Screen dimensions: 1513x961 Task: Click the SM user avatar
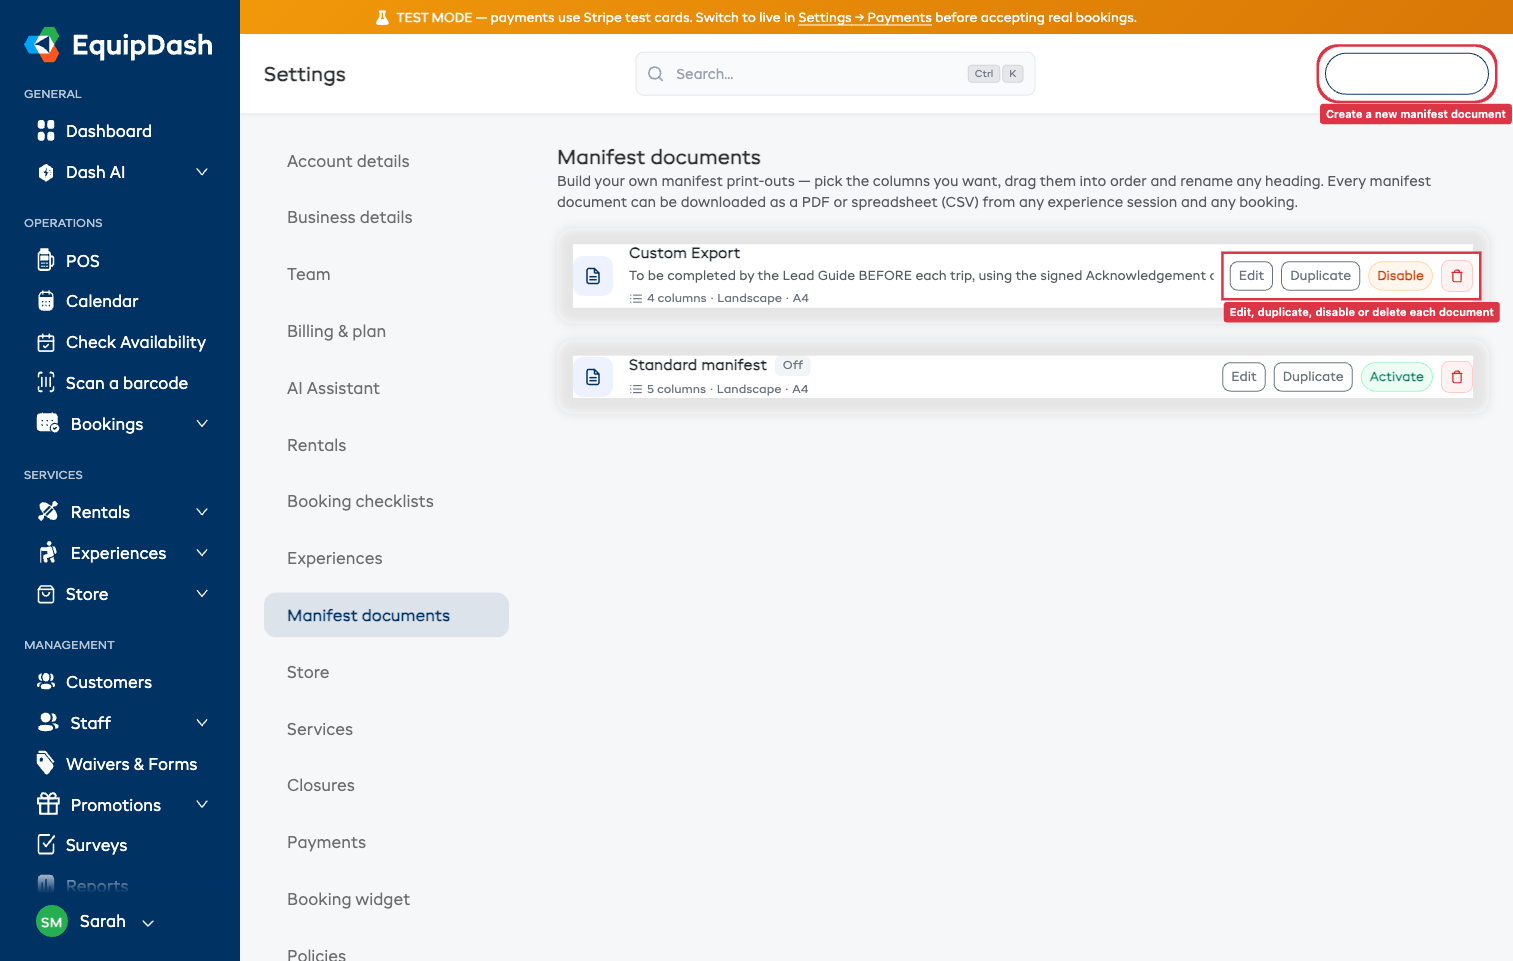coord(52,922)
